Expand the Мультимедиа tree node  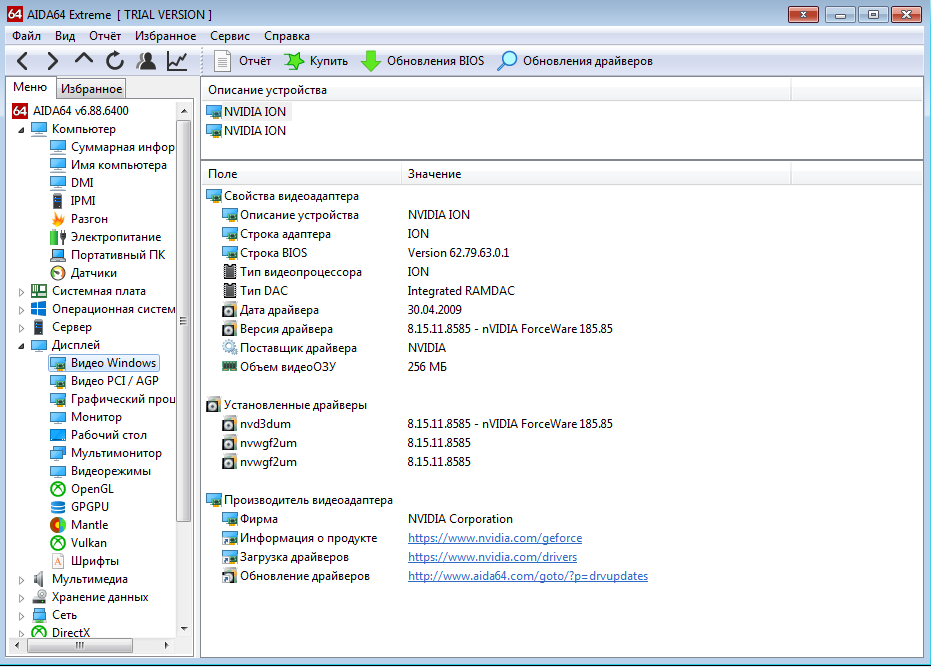[x=21, y=580]
